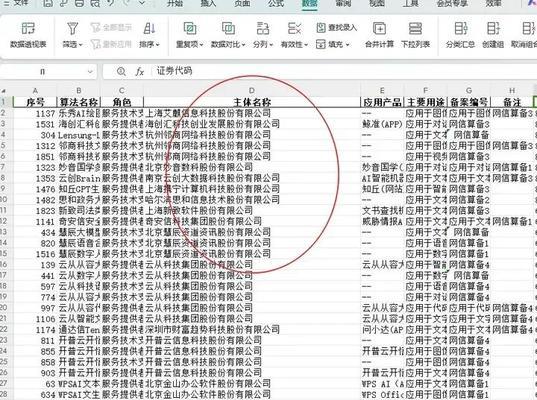Viewport: 537px width, 400px height.
Task: Switch to the 公式 tab
Action: [276, 3]
